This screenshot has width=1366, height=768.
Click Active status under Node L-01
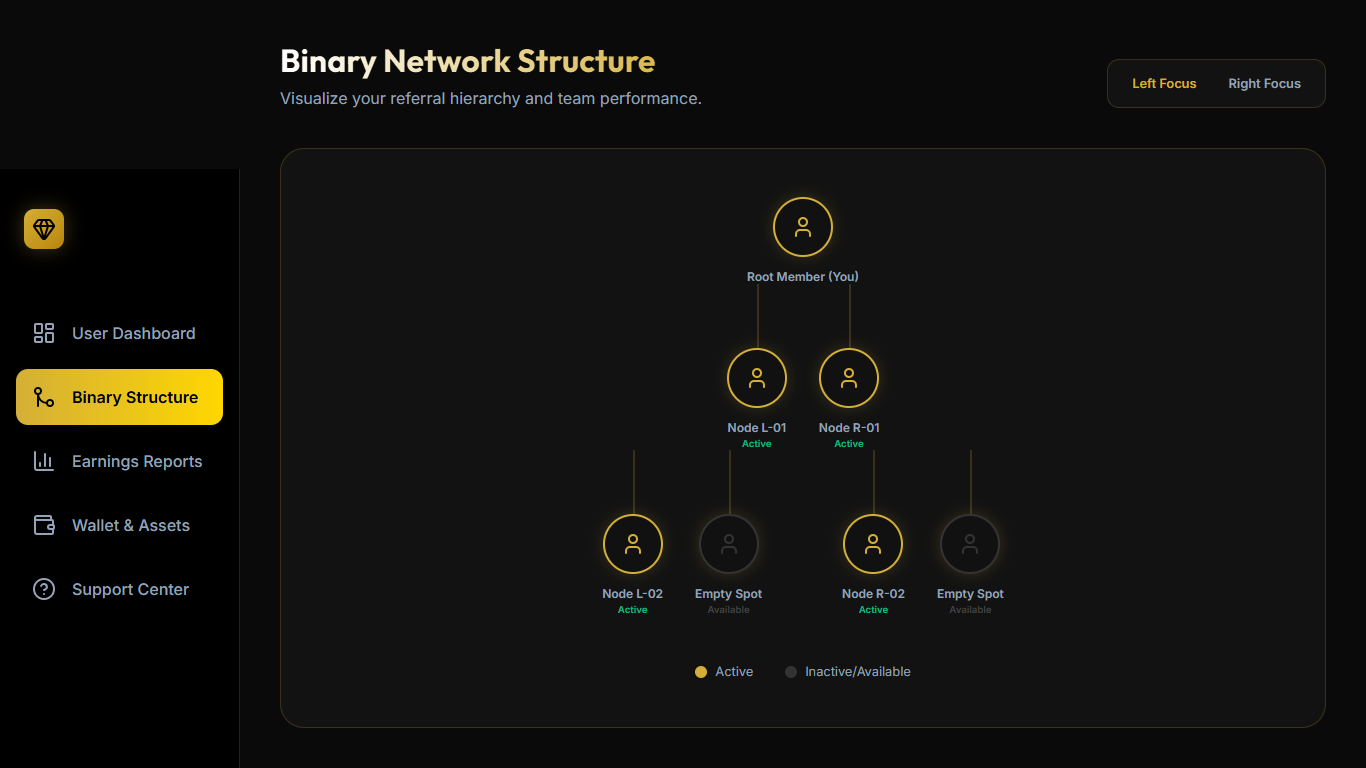(757, 444)
